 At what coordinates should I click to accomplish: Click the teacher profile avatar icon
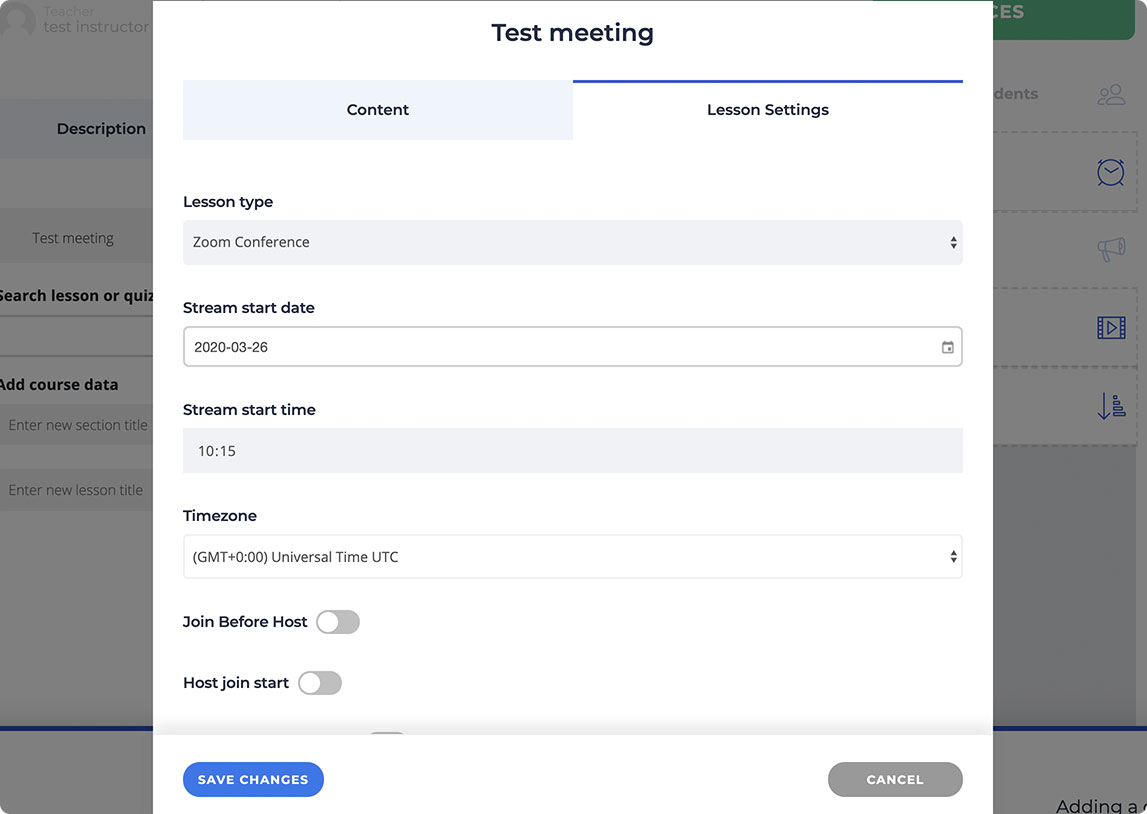coord(20,20)
